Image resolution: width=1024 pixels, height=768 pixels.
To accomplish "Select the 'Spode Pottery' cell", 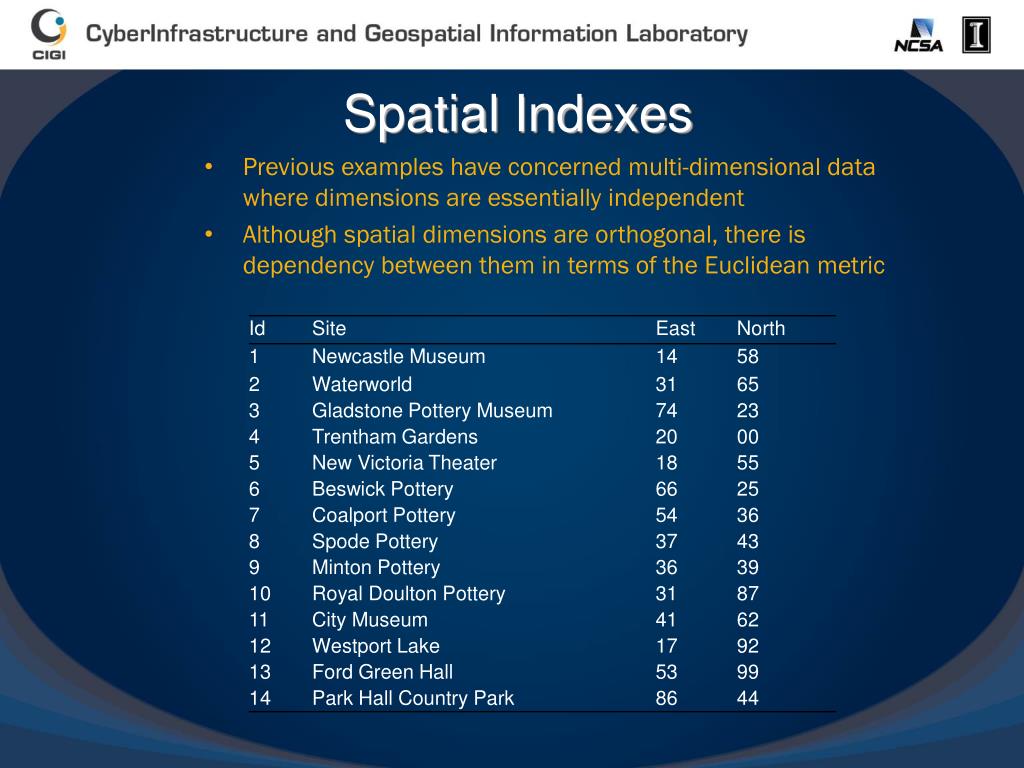I will click(x=375, y=541).
